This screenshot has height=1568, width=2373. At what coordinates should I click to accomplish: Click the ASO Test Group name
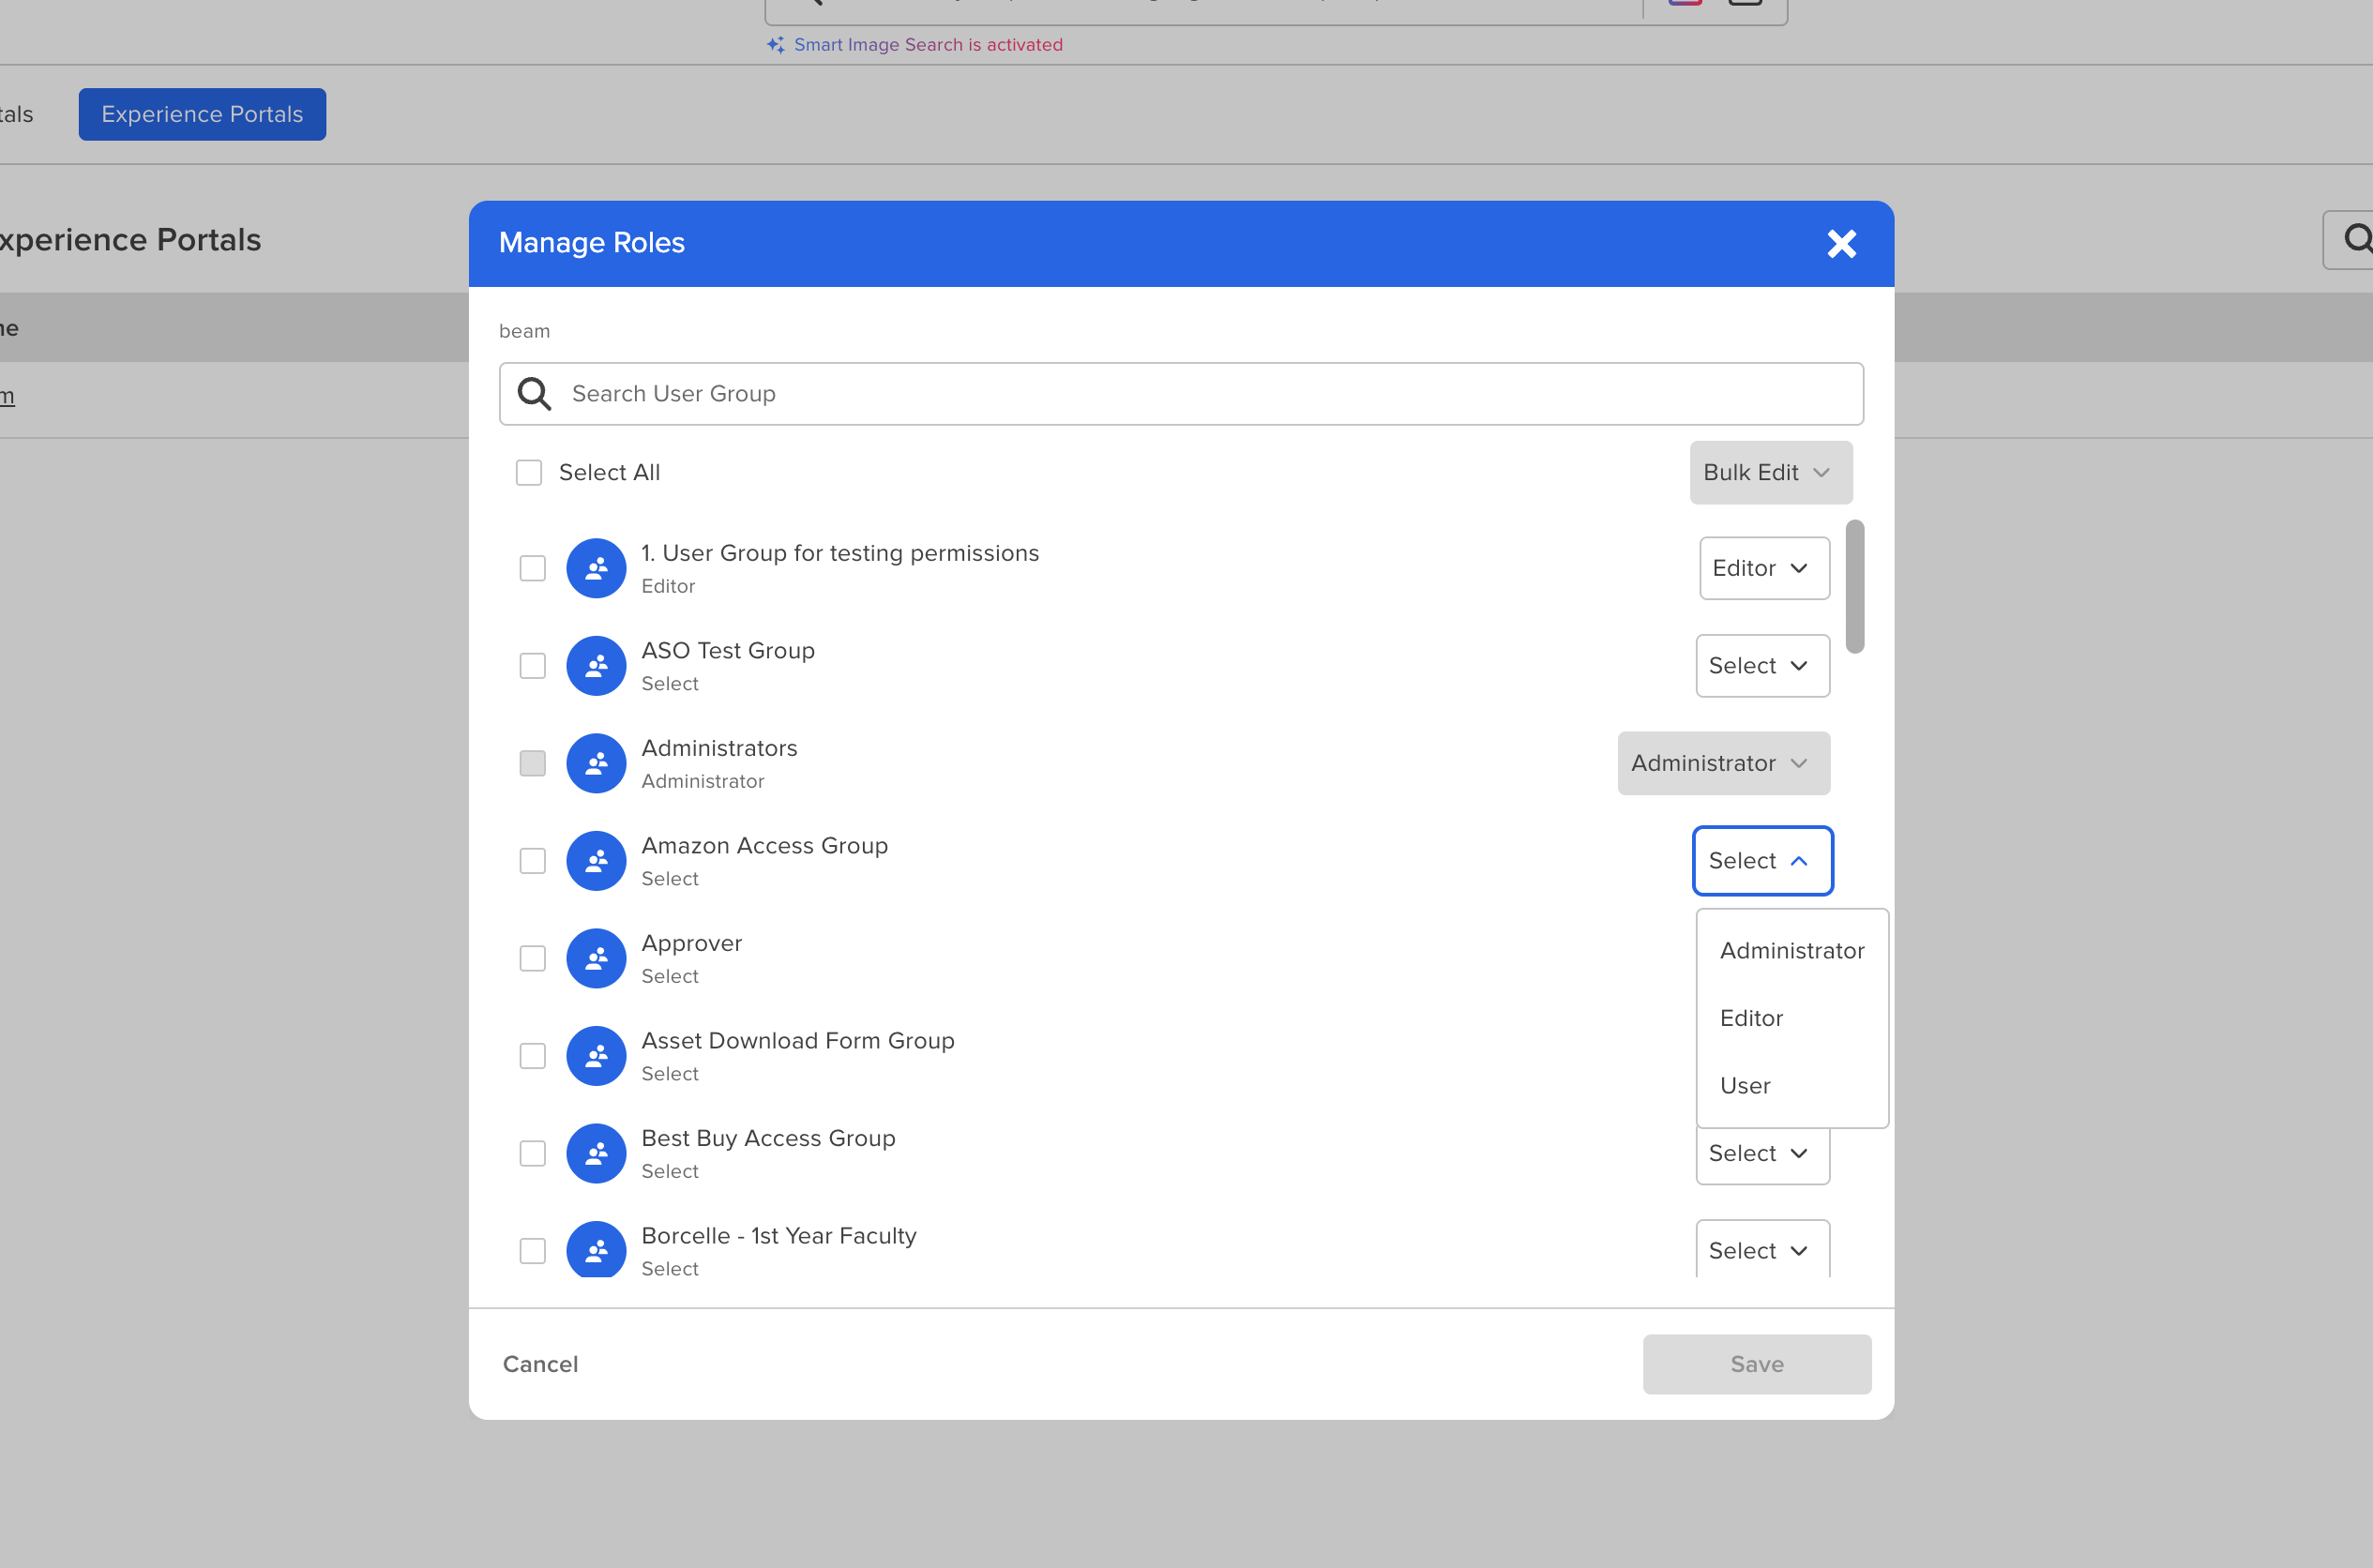pyautogui.click(x=727, y=651)
